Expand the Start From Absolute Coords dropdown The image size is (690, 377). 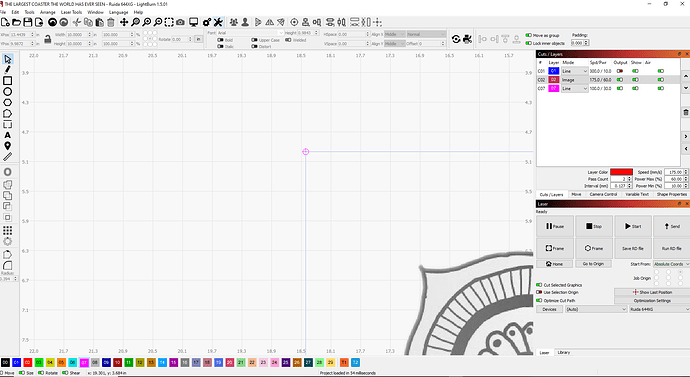[x=671, y=264]
